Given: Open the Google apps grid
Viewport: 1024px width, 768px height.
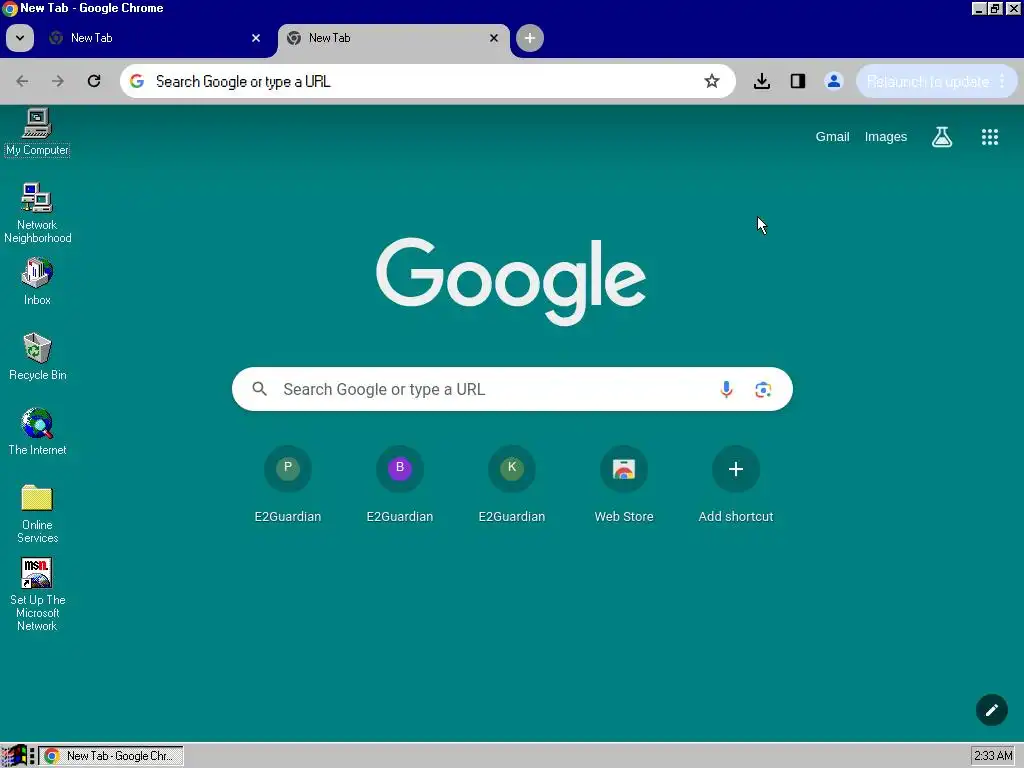Looking at the screenshot, I should tap(990, 136).
